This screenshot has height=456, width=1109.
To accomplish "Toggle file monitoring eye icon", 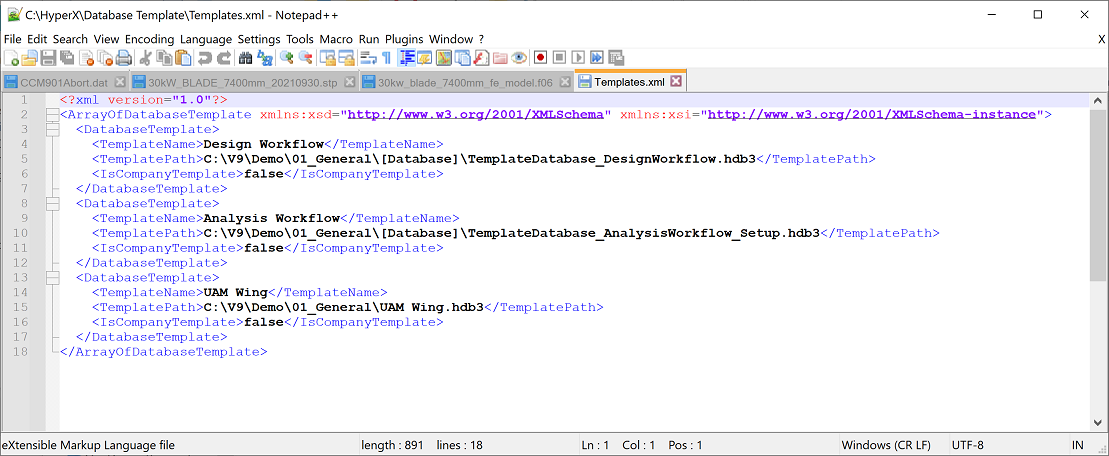I will point(519,57).
